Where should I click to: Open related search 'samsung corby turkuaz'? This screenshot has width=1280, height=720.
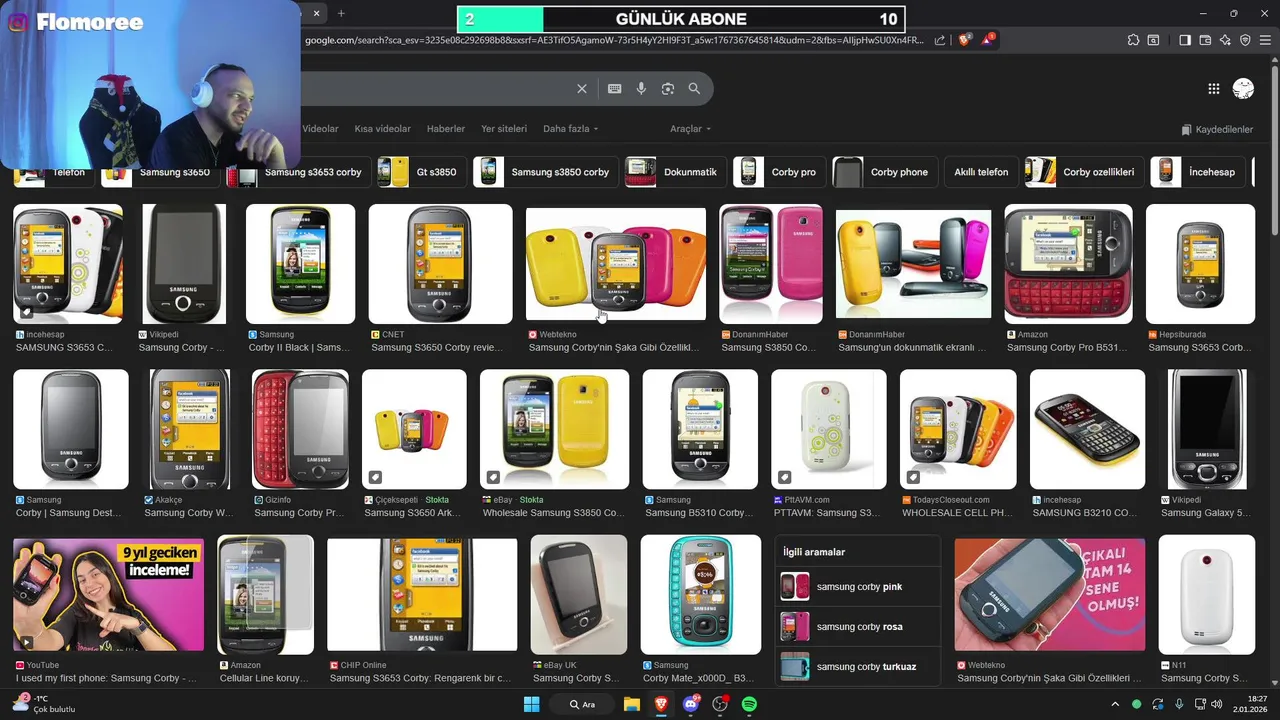point(858,667)
